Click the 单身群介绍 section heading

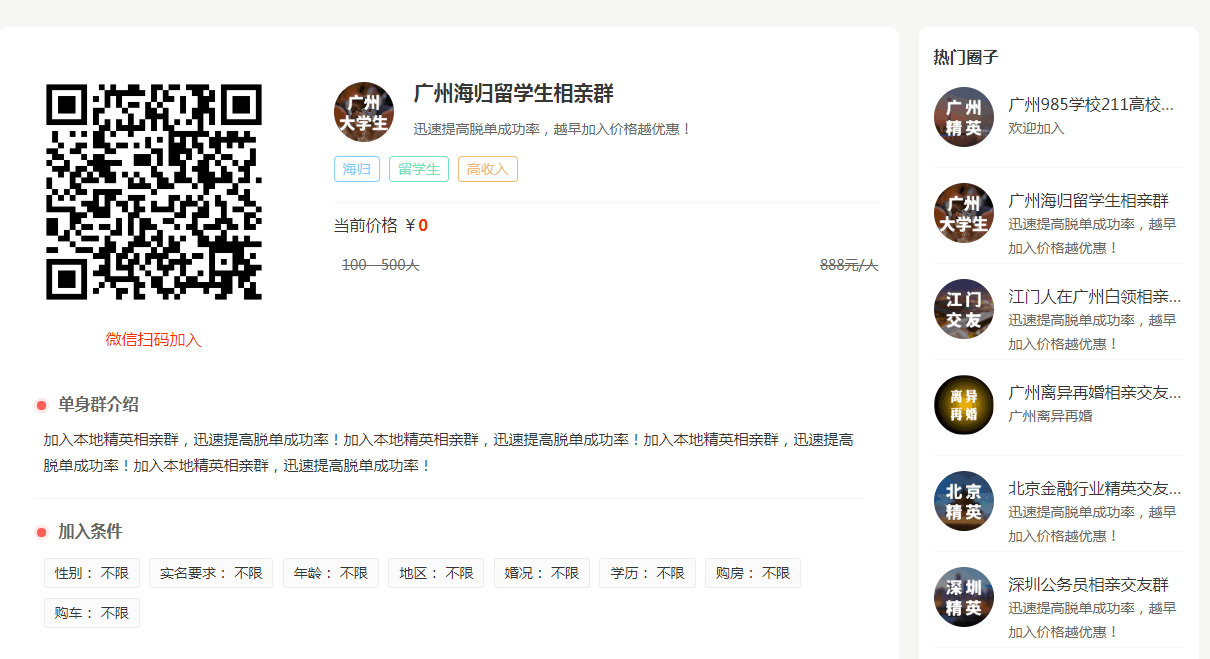click(98, 405)
